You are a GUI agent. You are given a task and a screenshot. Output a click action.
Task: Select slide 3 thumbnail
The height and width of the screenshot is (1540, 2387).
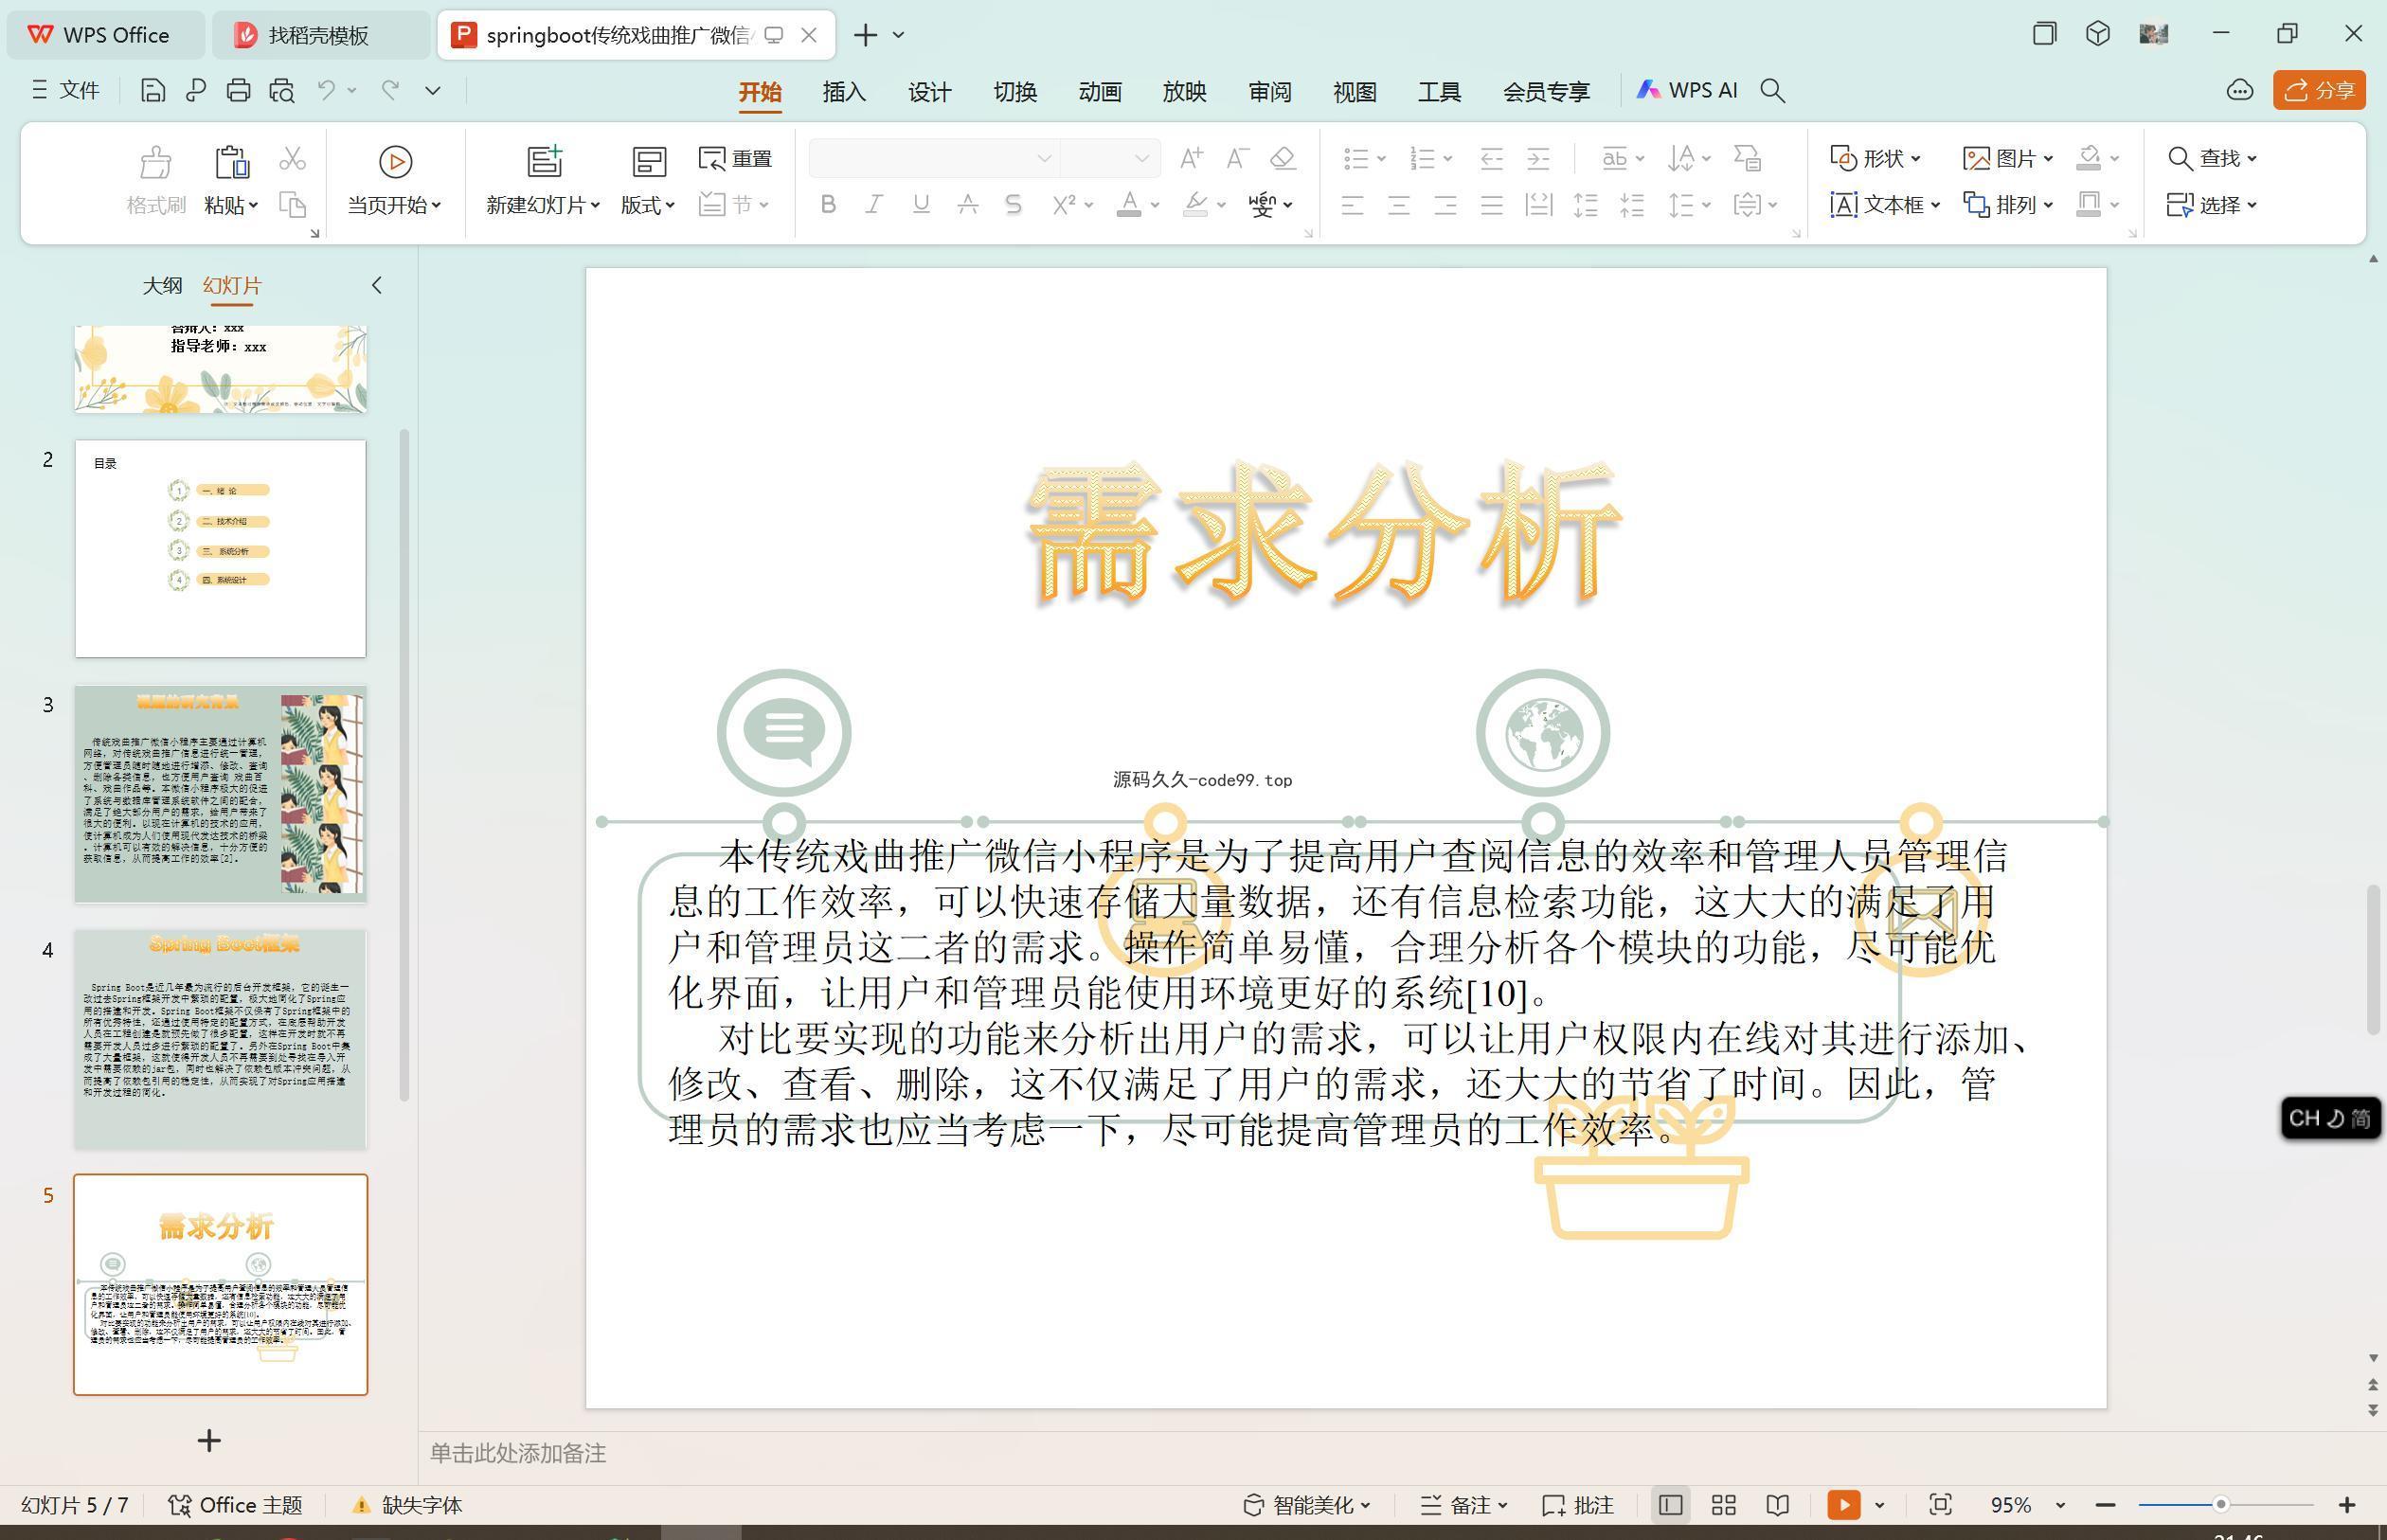point(220,794)
